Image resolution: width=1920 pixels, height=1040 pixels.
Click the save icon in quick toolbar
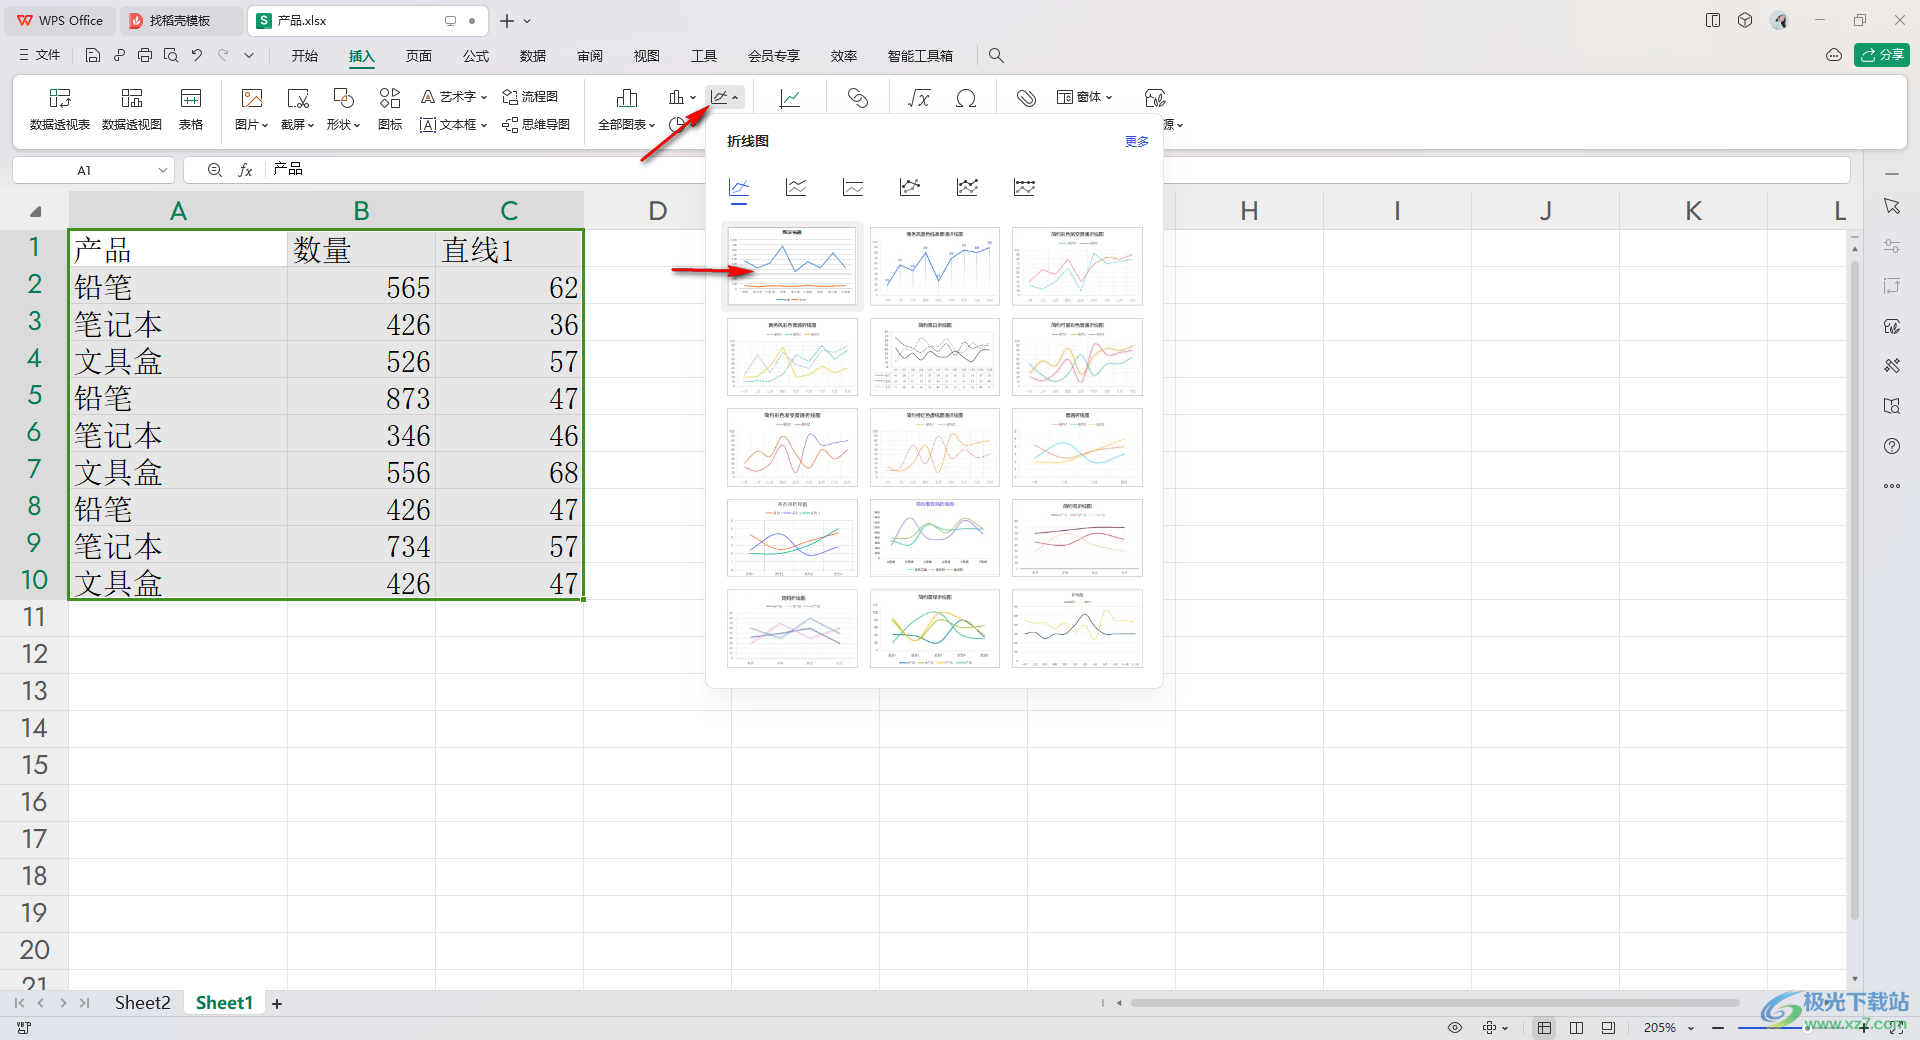(93, 56)
